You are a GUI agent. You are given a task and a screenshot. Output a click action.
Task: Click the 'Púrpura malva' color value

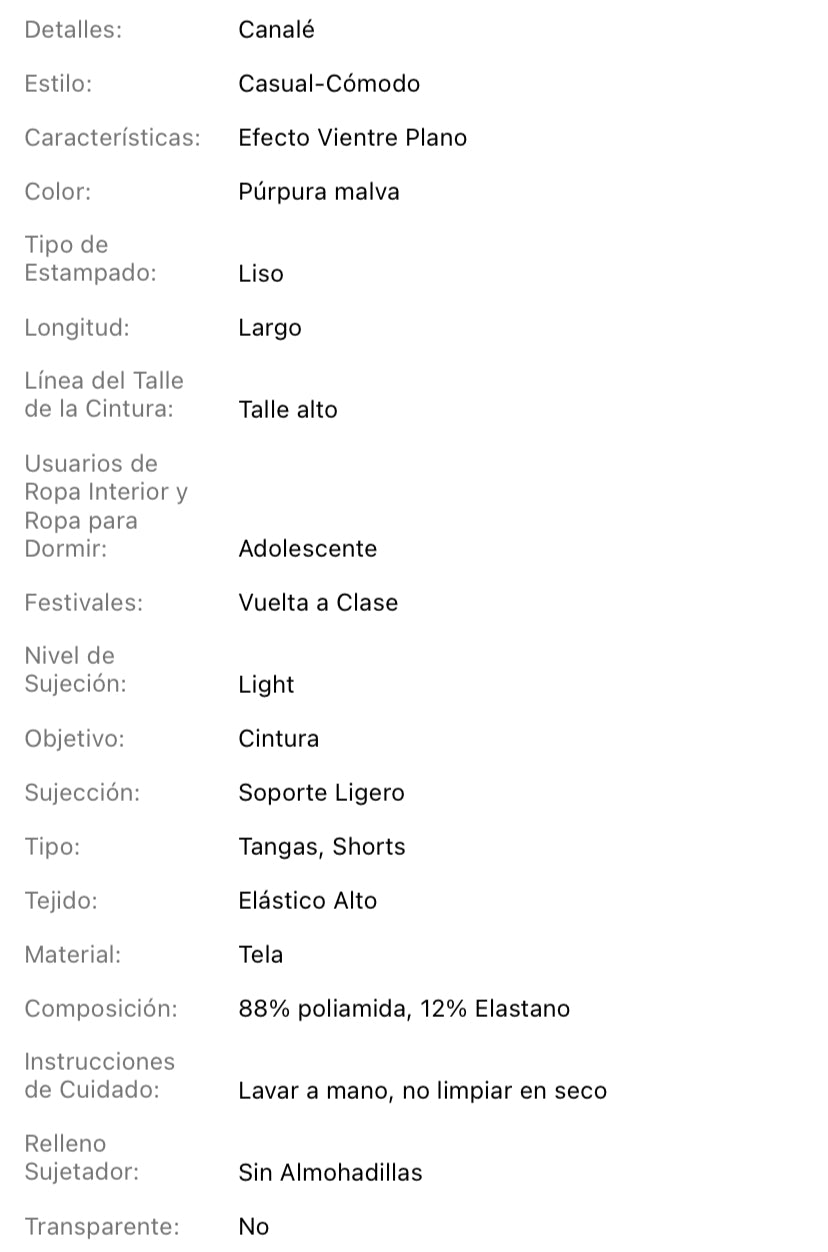click(318, 192)
